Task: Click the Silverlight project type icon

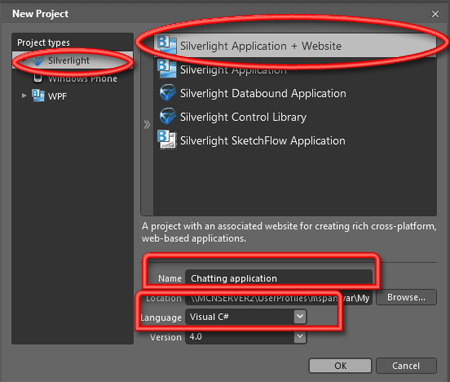Action: pyautogui.click(x=38, y=61)
